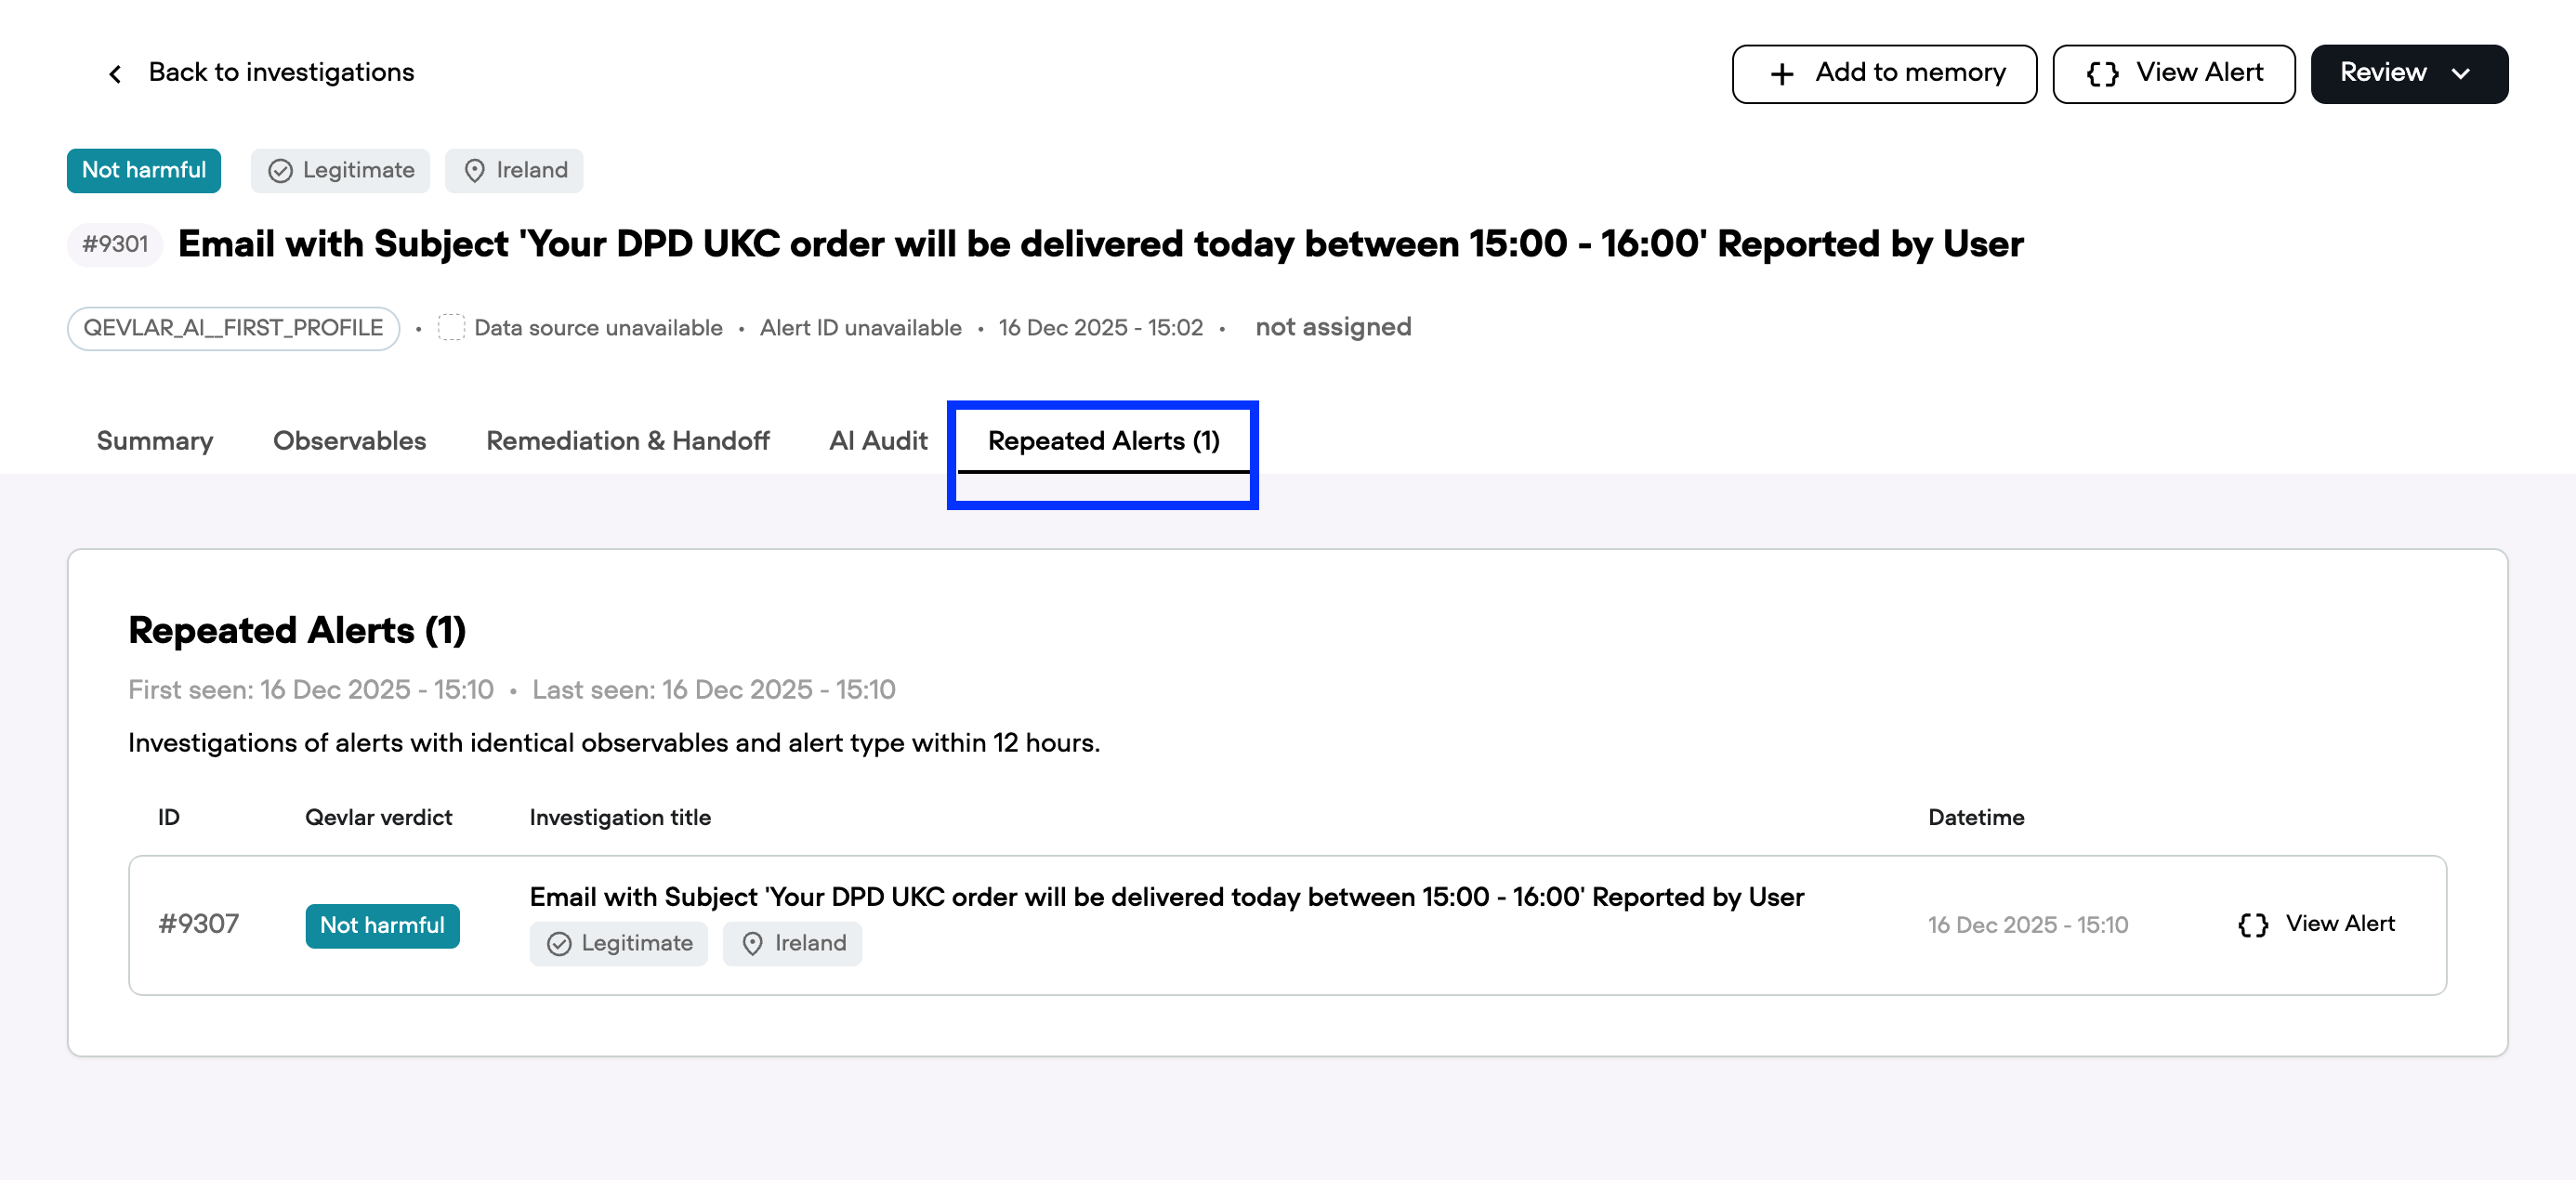
Task: Click the checkmark icon in row's Legitimate tag
Action: 561,943
